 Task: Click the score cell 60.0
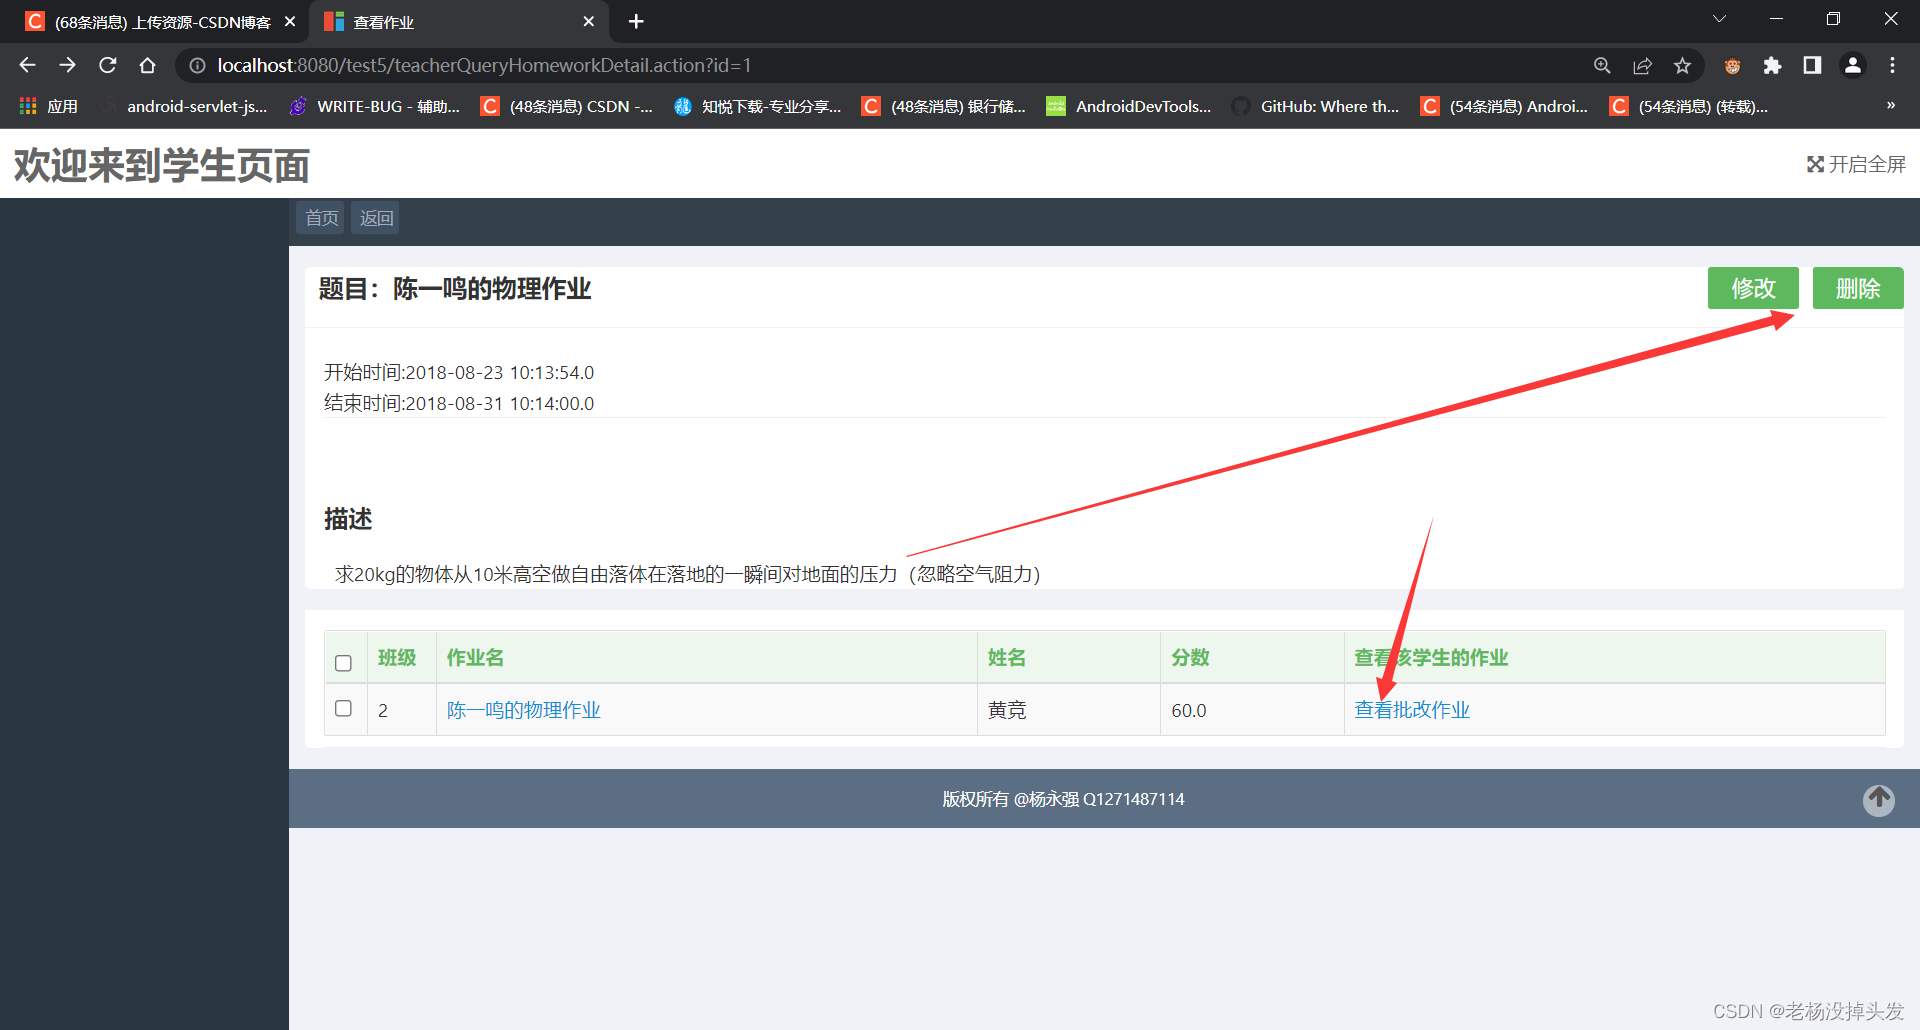1189,710
